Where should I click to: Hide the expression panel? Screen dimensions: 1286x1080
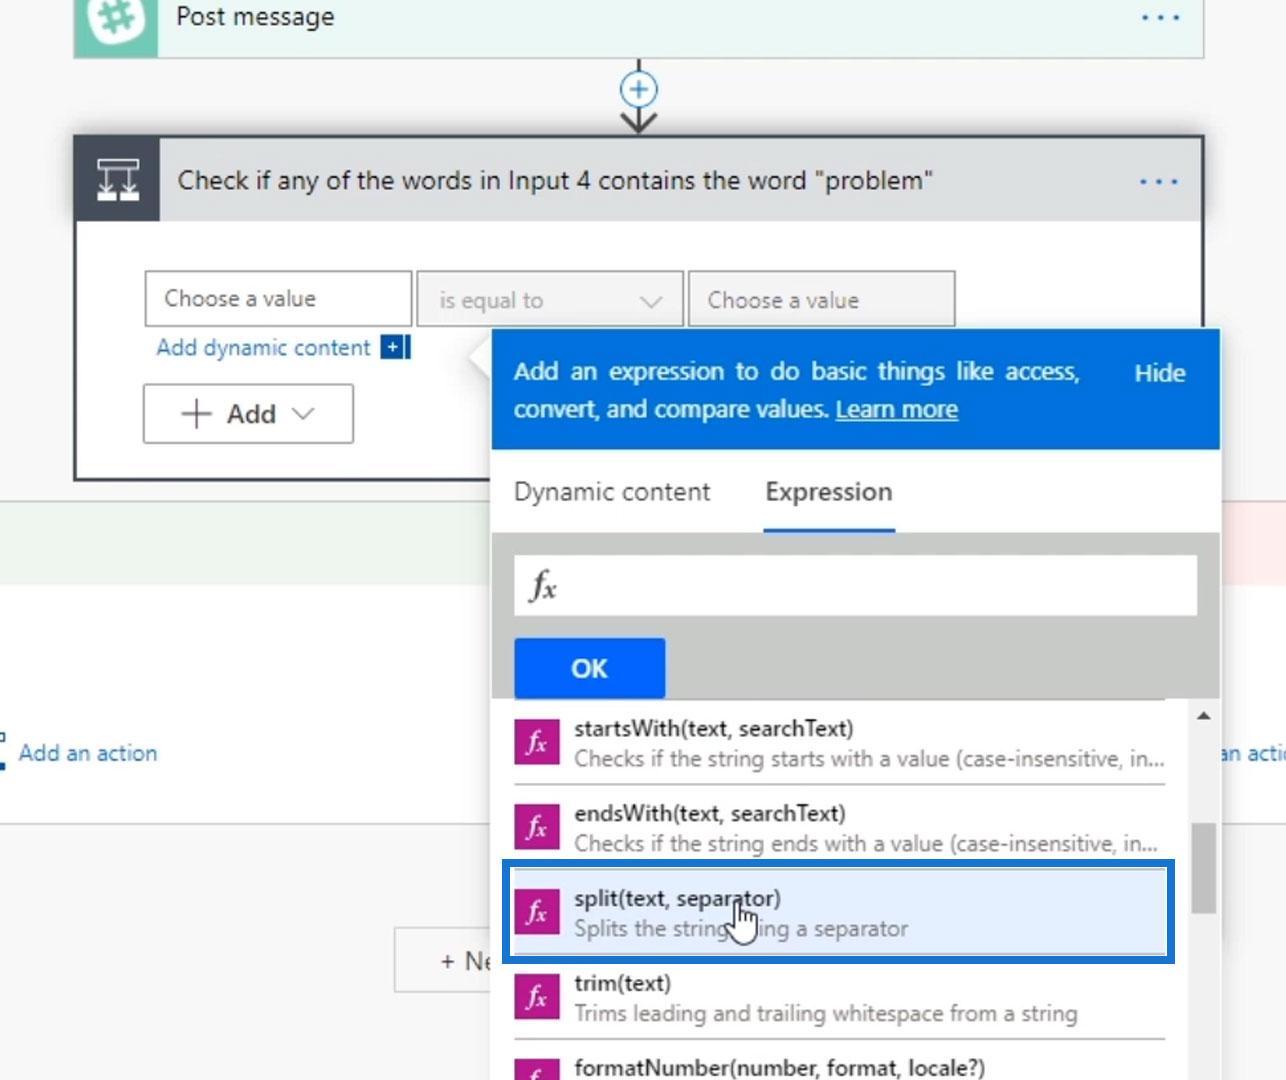[1160, 373]
